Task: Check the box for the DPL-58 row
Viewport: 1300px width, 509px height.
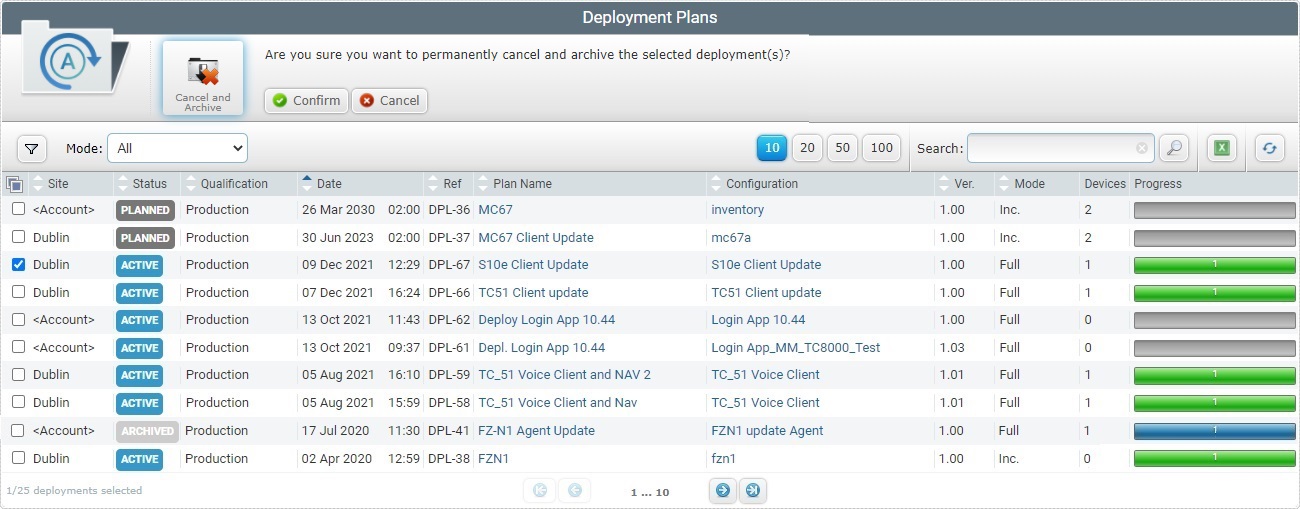Action: (18, 402)
